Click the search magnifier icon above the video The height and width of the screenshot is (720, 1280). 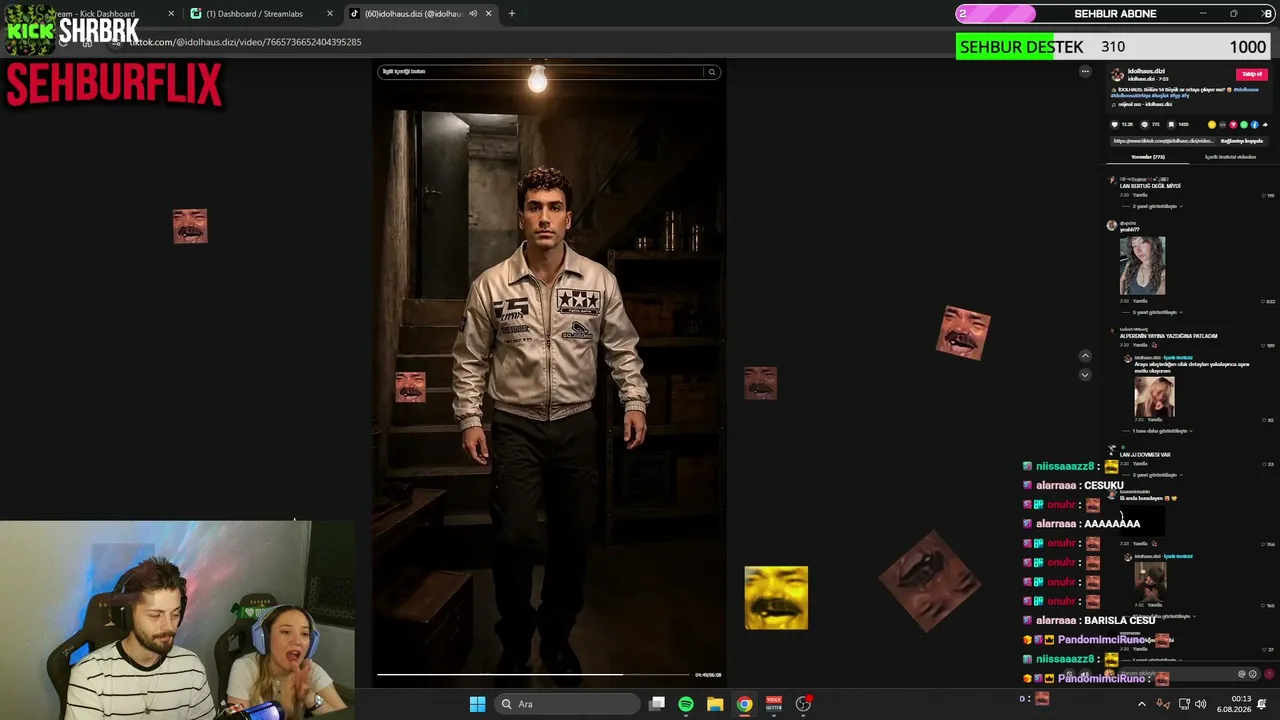pyautogui.click(x=712, y=72)
